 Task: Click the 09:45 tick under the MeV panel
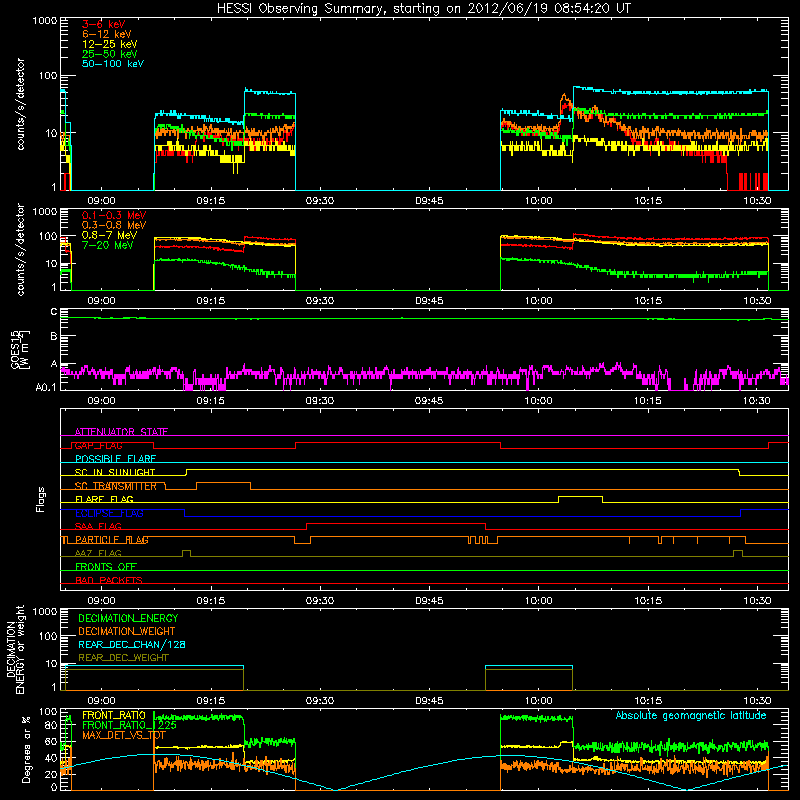click(429, 301)
